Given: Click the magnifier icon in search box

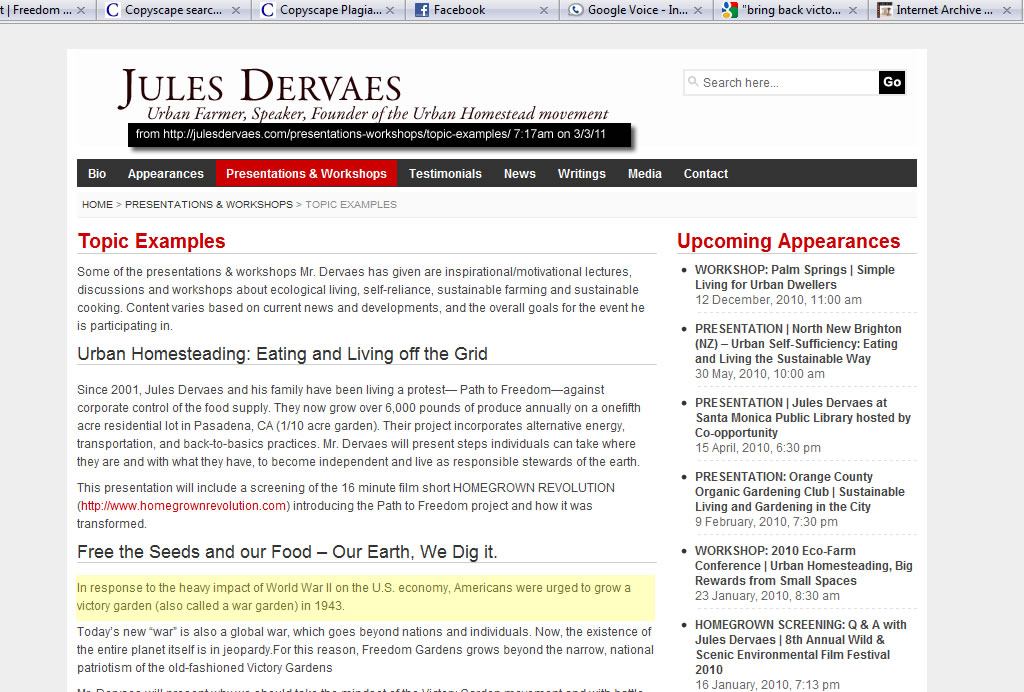Looking at the screenshot, I should pyautogui.click(x=693, y=82).
